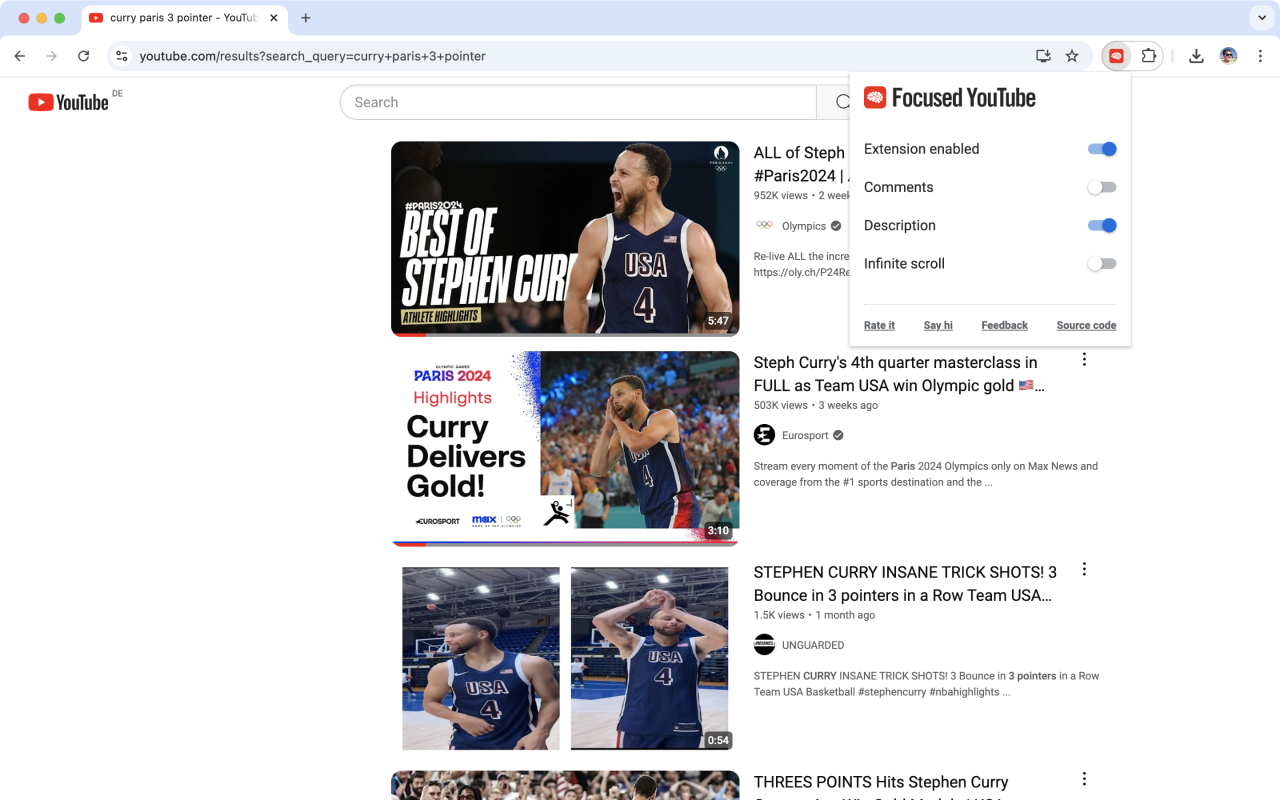
Task: Click UNGUARDED channel name
Action: pos(813,645)
